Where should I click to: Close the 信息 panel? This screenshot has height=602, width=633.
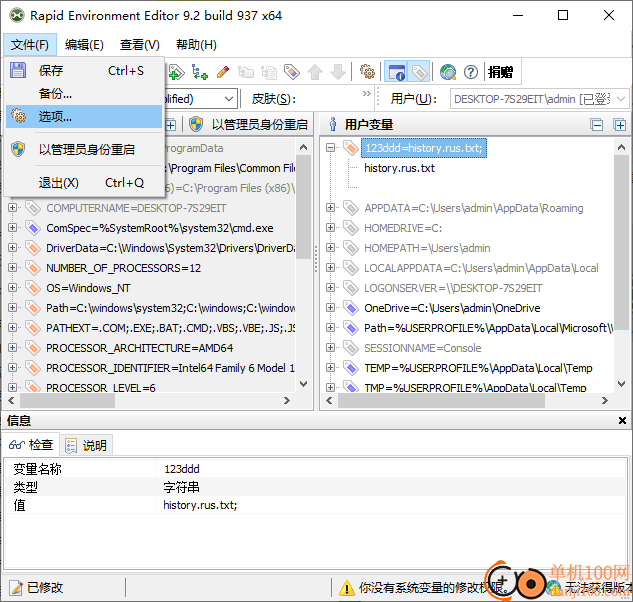click(x=622, y=421)
